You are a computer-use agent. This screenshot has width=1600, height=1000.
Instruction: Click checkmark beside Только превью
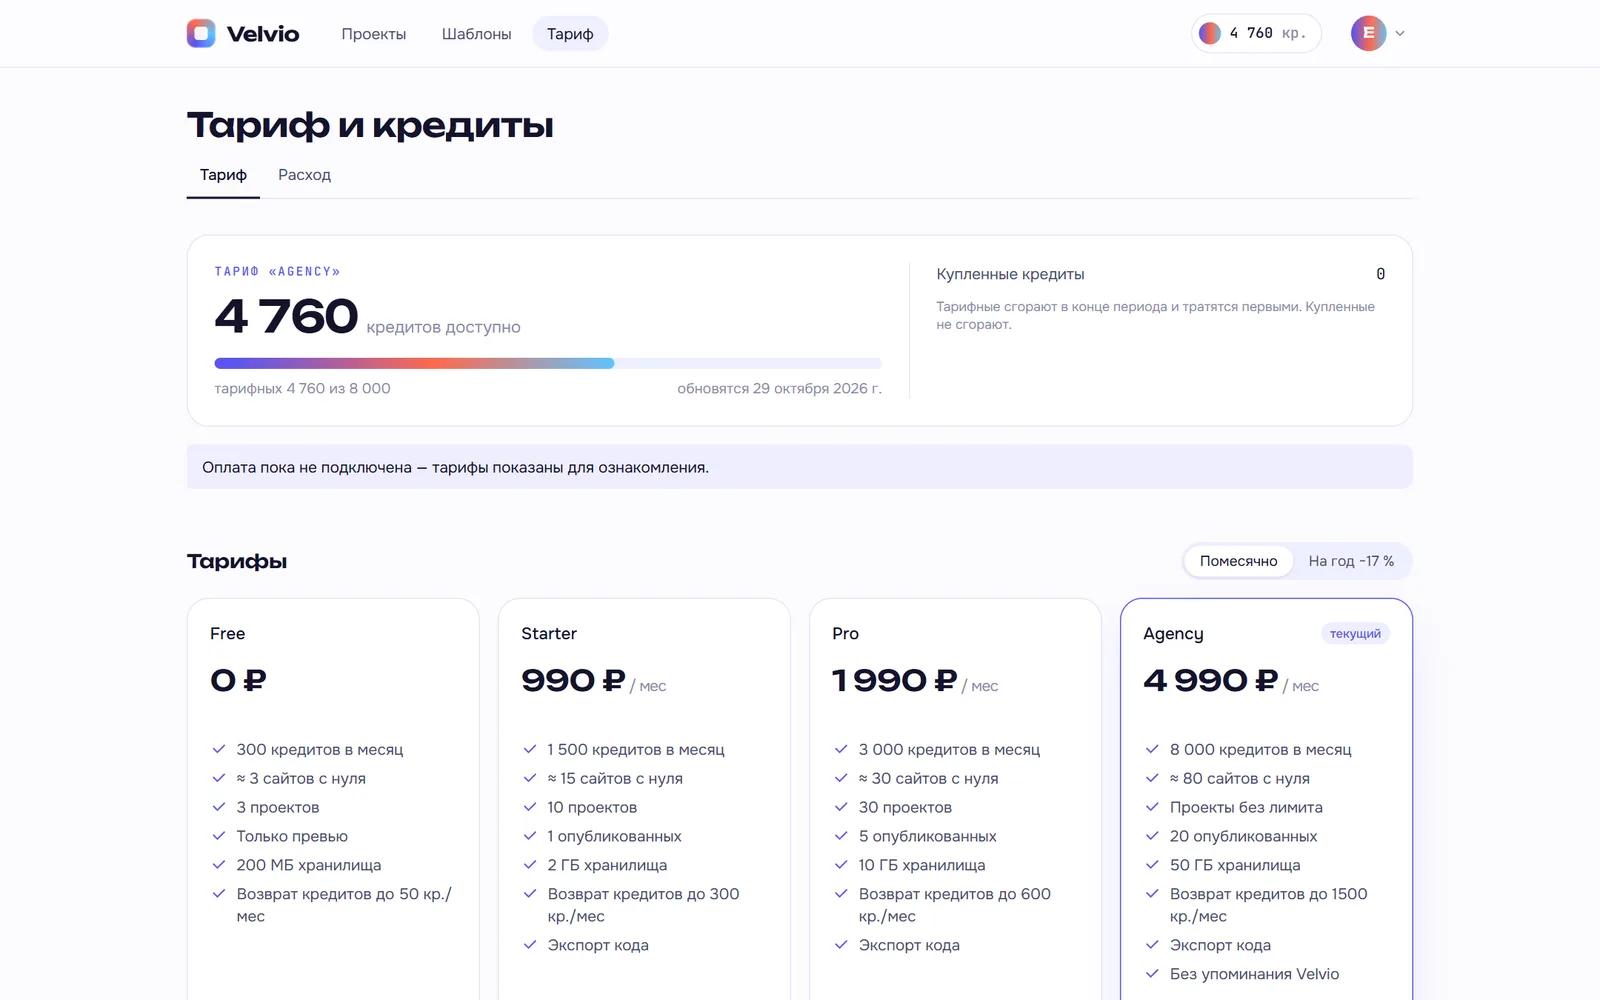click(219, 836)
